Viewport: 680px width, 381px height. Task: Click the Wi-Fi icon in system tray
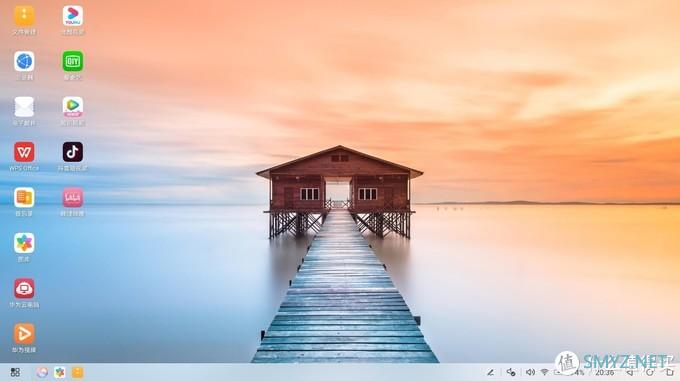545,372
